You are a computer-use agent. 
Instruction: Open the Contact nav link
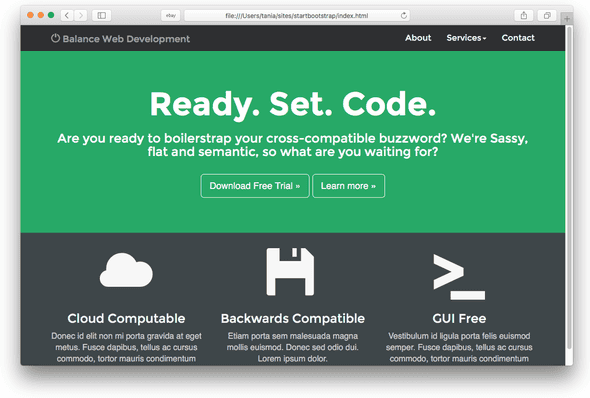[x=518, y=38]
